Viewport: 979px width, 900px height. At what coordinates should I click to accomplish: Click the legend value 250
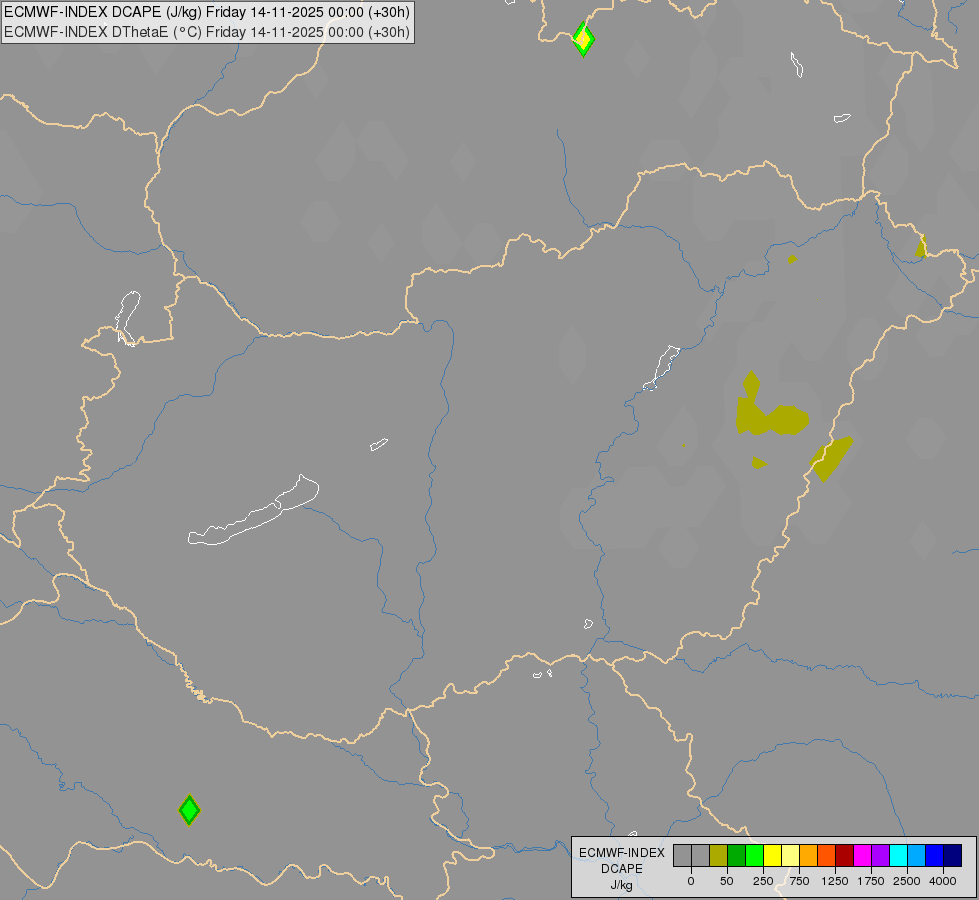pos(763,881)
